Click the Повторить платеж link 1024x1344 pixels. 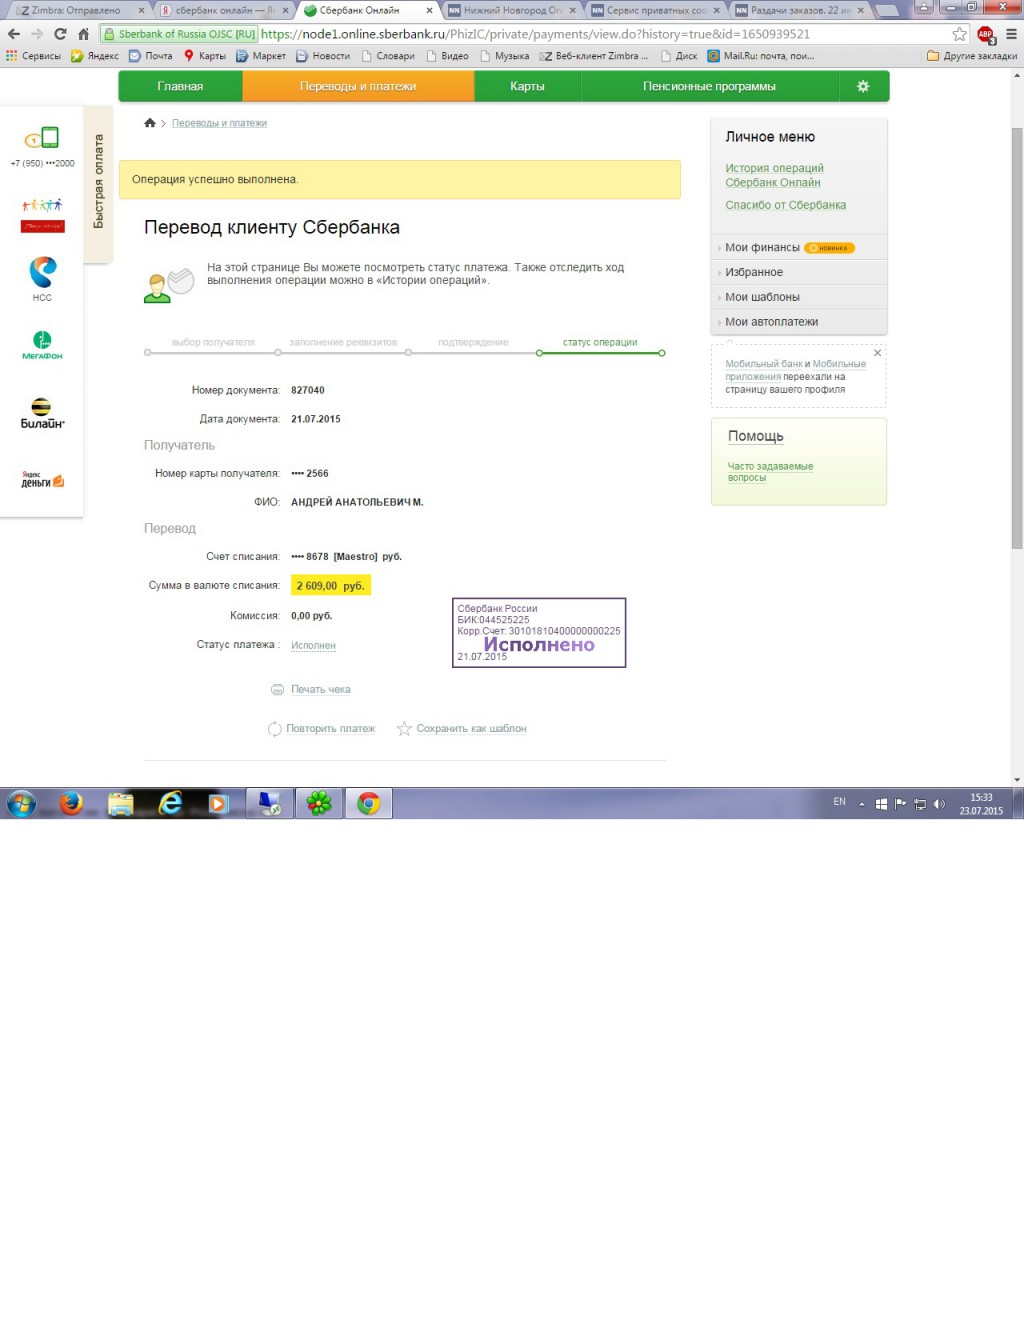330,729
